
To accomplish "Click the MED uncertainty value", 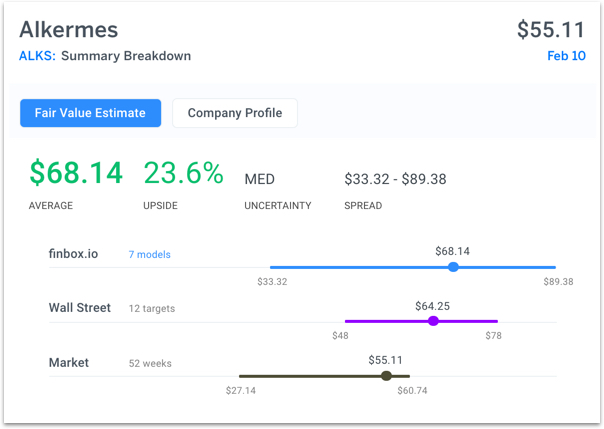I will coord(260,179).
